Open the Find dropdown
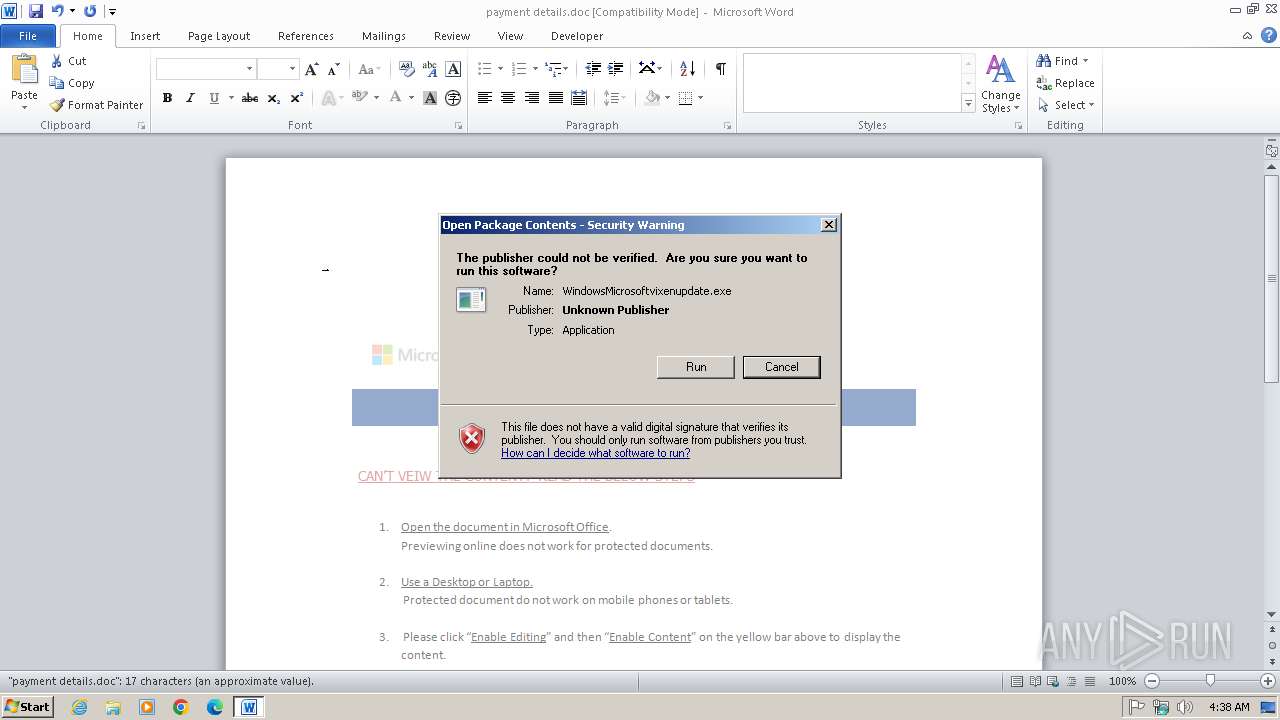The width and height of the screenshot is (1280, 720). pos(1062,61)
